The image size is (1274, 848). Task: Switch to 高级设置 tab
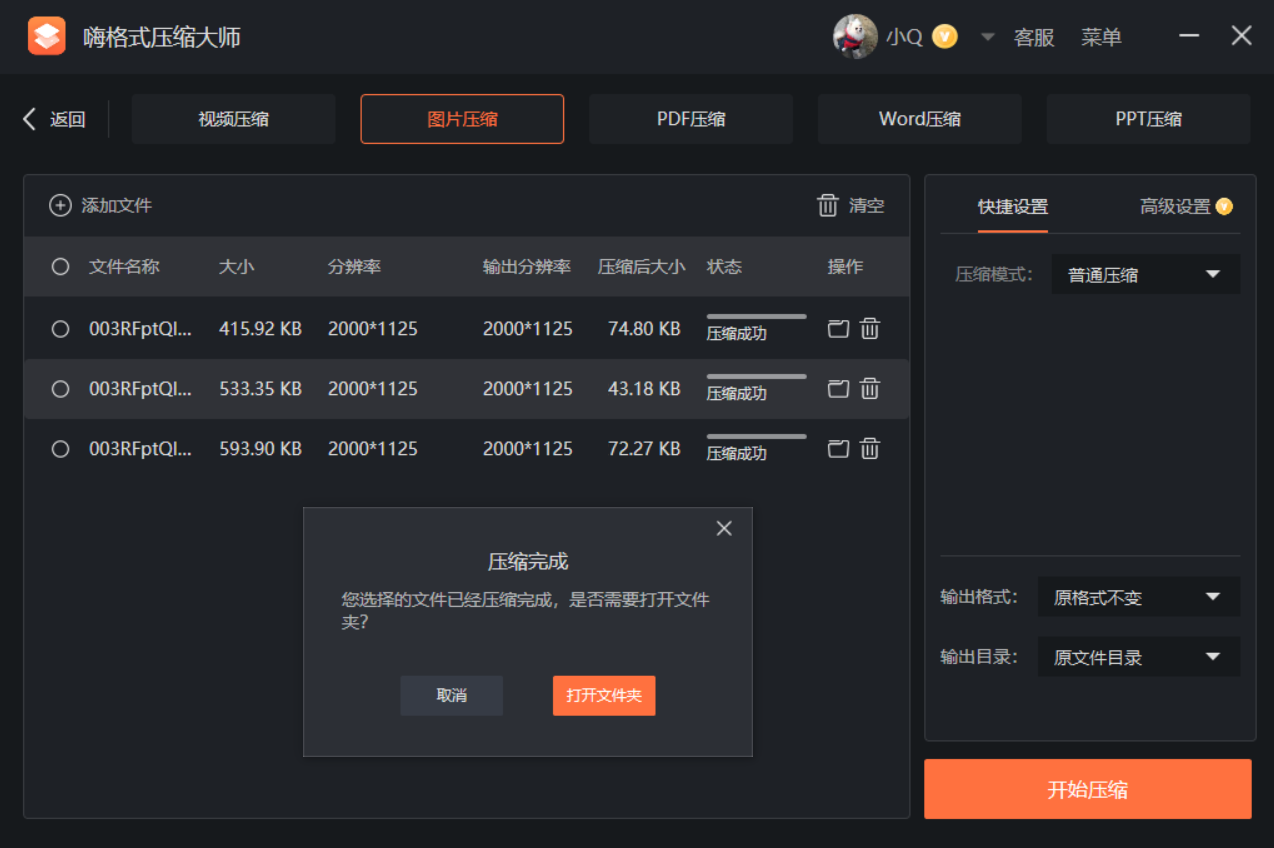point(1175,207)
